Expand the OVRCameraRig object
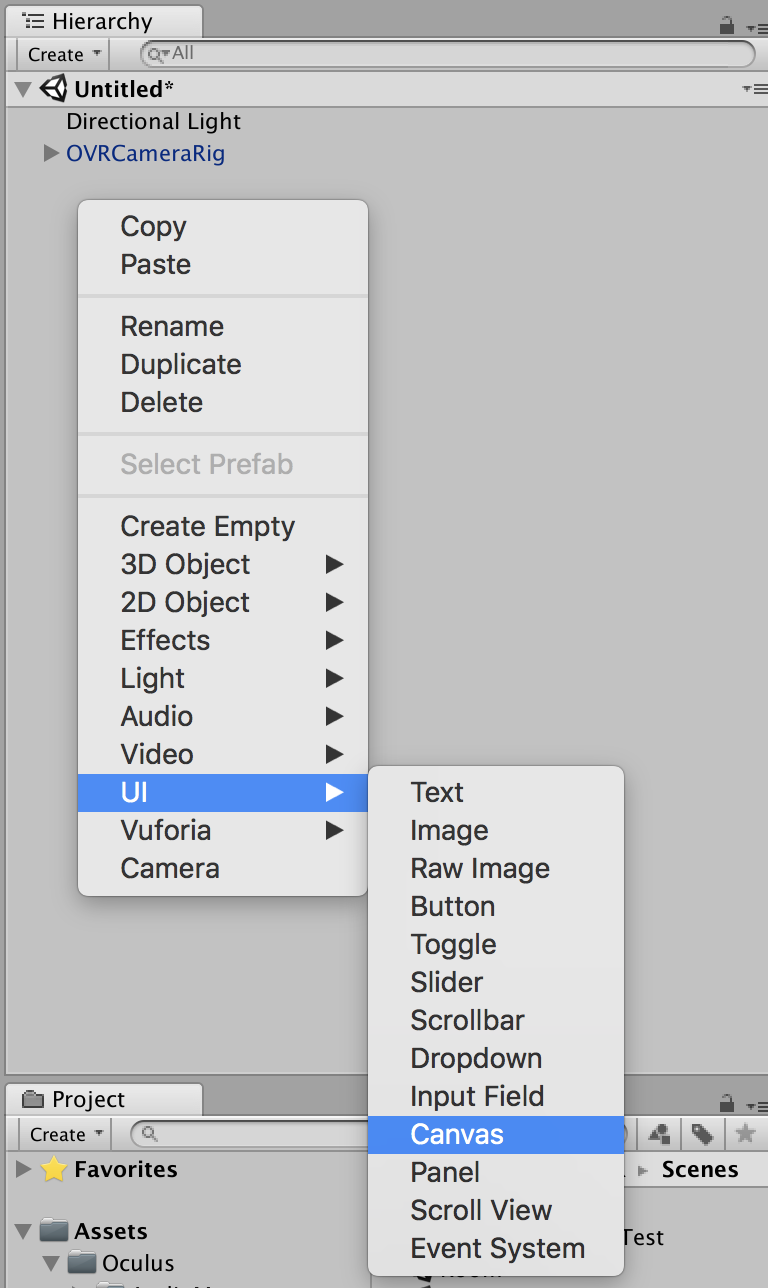 [x=51, y=154]
